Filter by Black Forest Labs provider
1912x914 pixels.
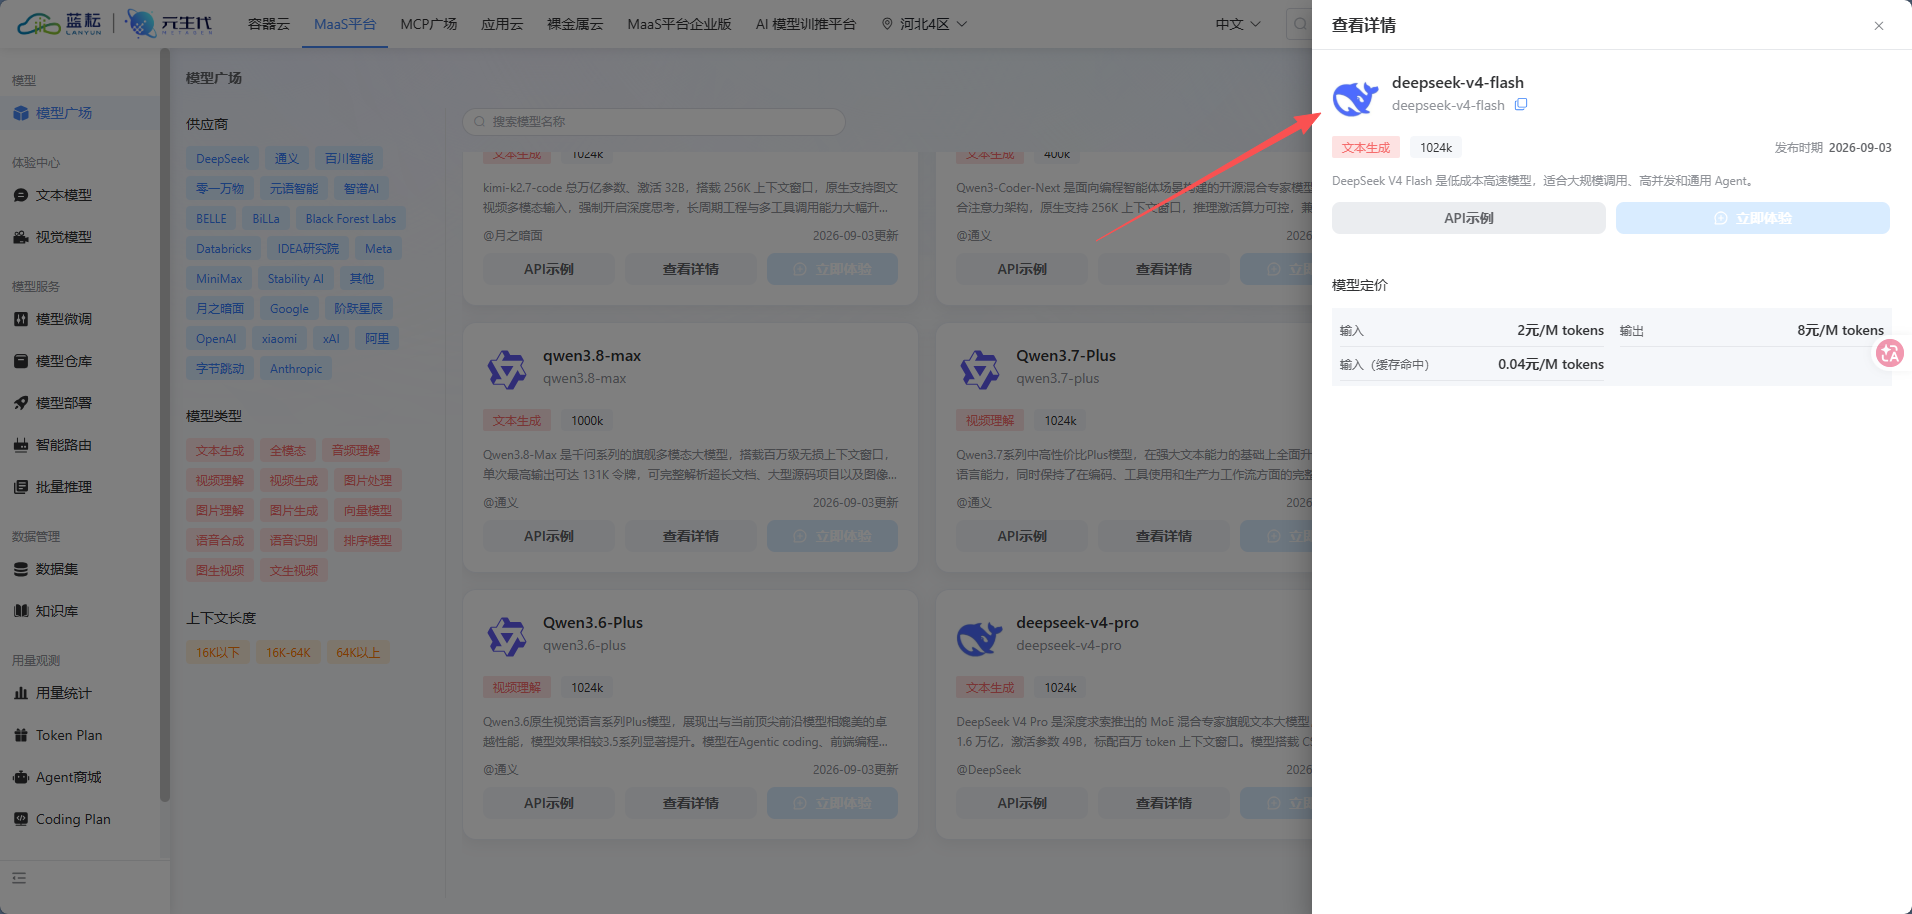350,219
